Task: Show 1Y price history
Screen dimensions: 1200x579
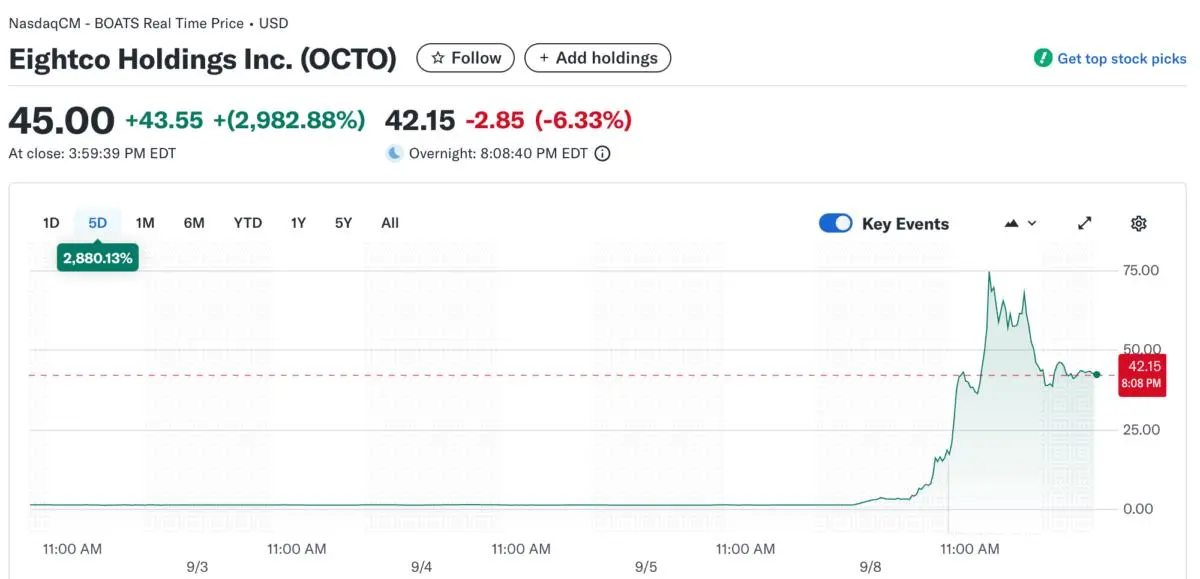Action: click(x=298, y=223)
